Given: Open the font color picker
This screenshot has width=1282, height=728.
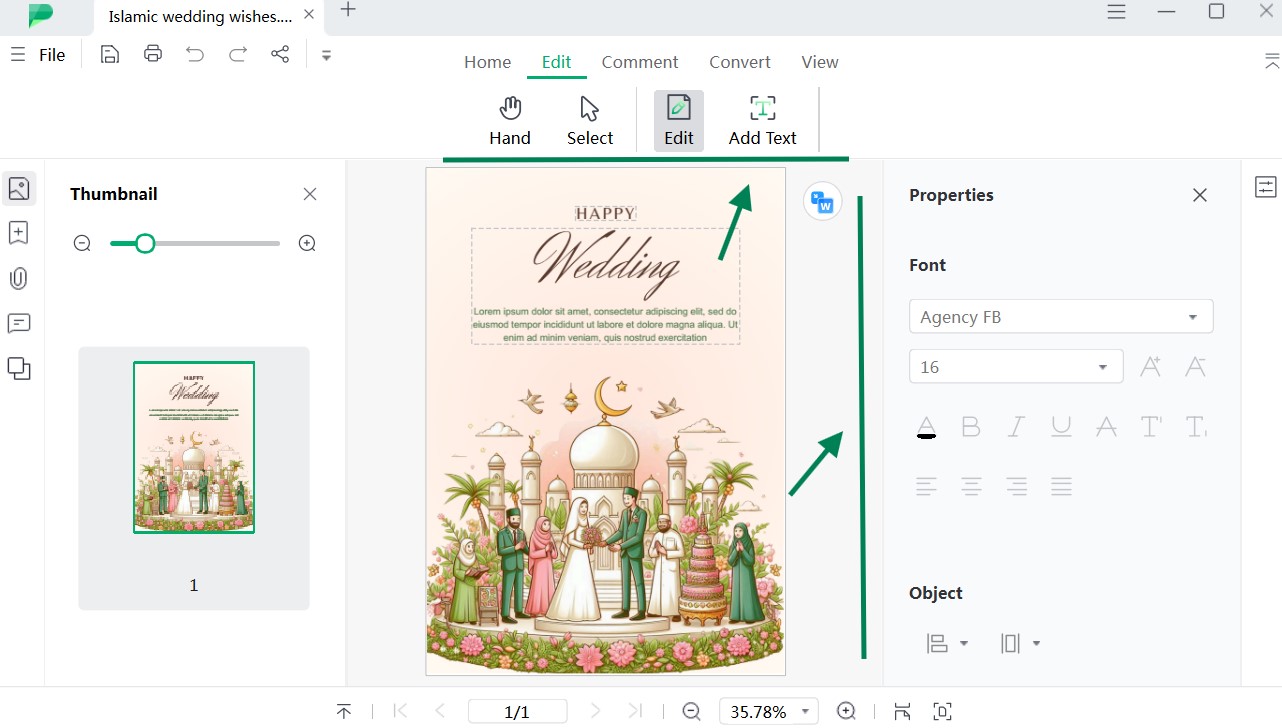Looking at the screenshot, I should pos(926,427).
